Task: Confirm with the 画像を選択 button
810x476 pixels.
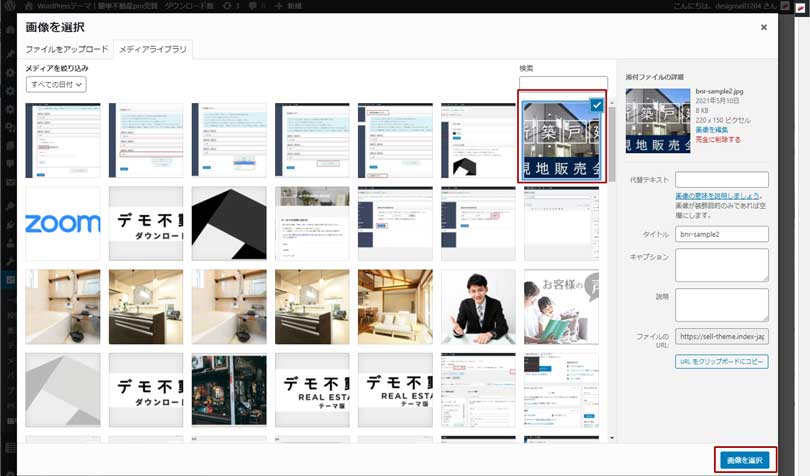Action: click(x=745, y=459)
